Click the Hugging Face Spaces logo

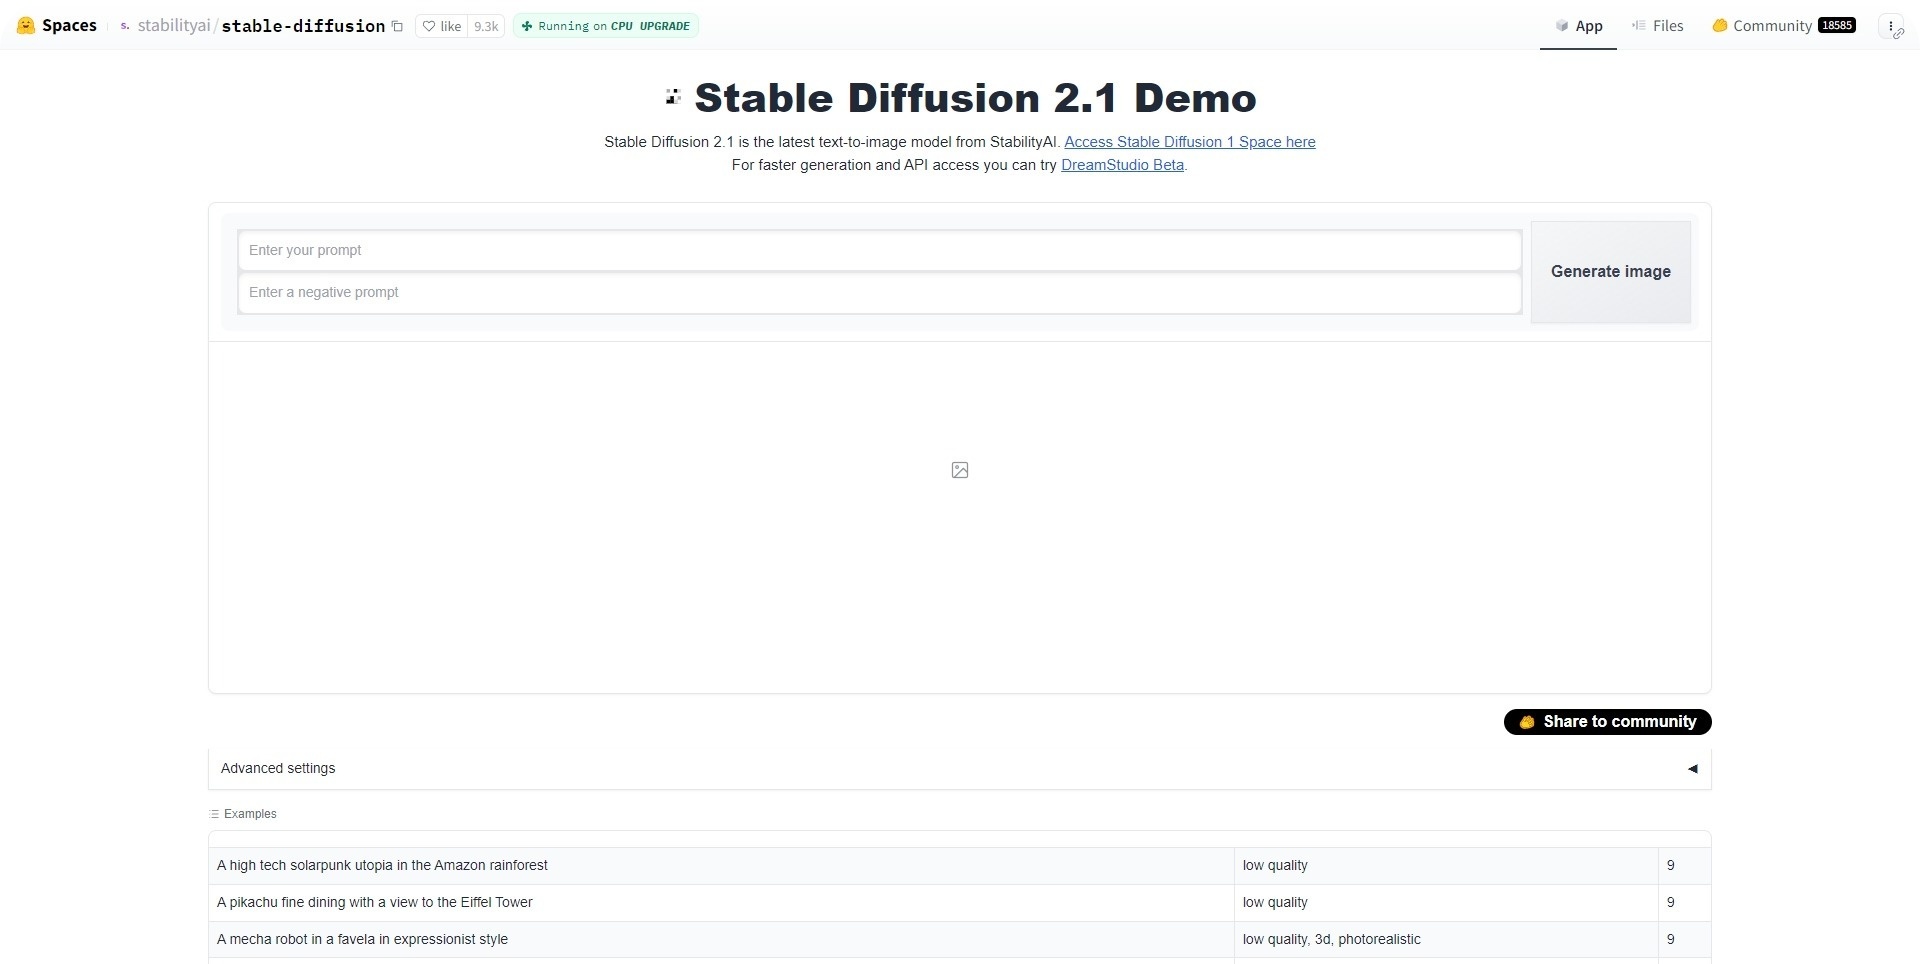coord(26,26)
